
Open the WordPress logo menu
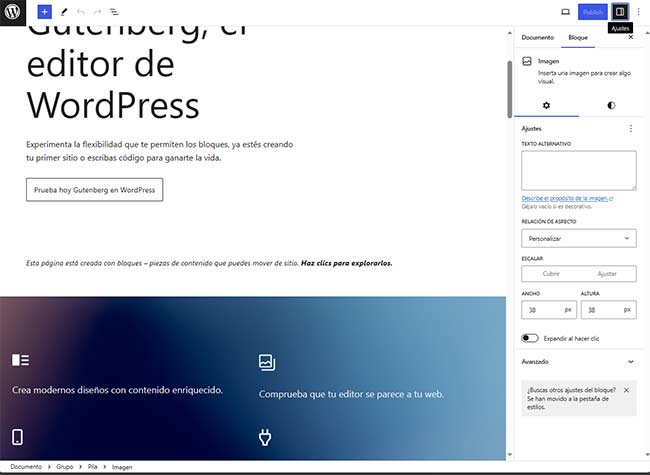(x=13, y=12)
